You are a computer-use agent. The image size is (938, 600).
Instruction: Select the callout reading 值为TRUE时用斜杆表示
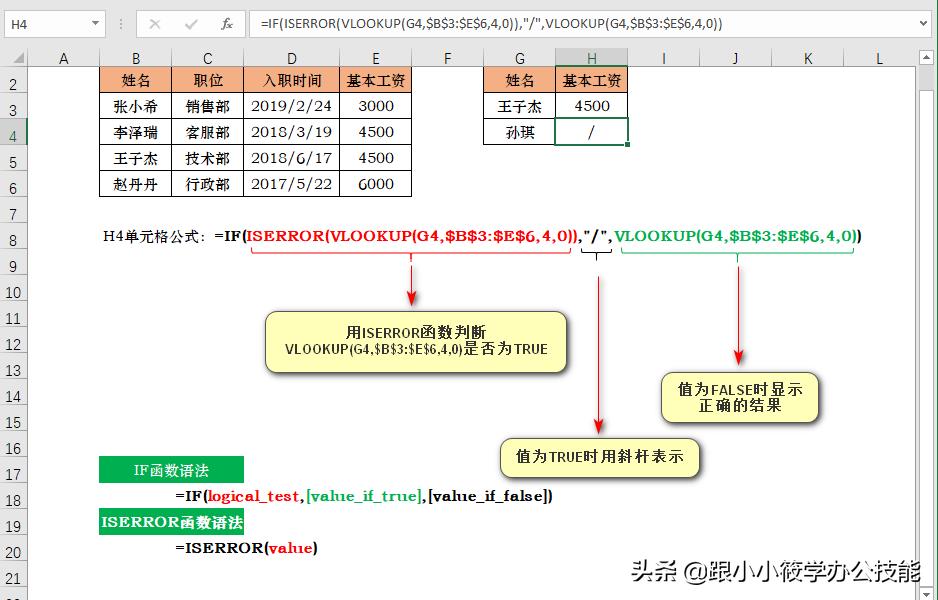[599, 457]
